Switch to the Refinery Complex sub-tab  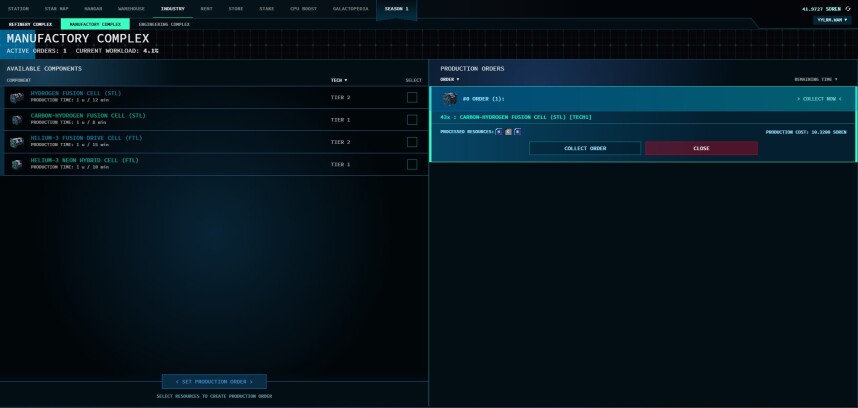(x=31, y=24)
